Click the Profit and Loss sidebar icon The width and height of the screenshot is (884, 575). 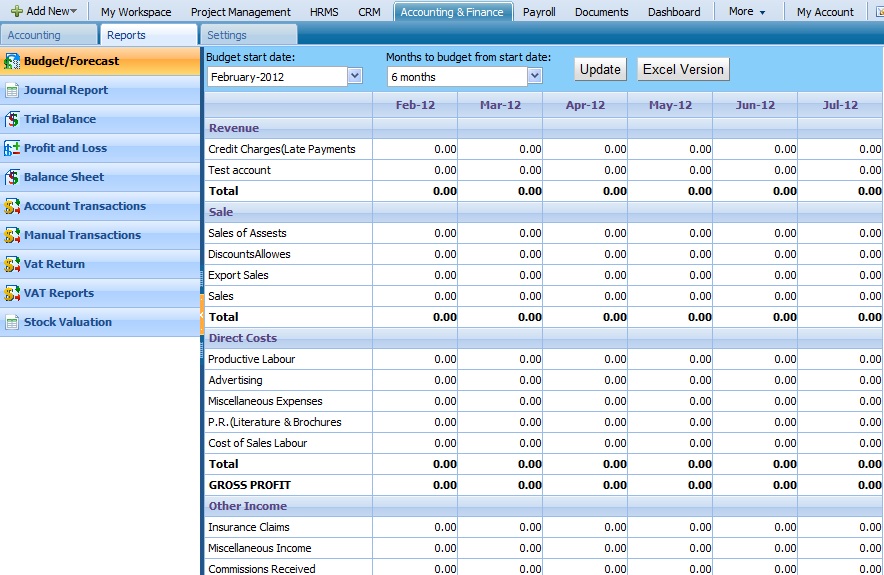pos(12,148)
